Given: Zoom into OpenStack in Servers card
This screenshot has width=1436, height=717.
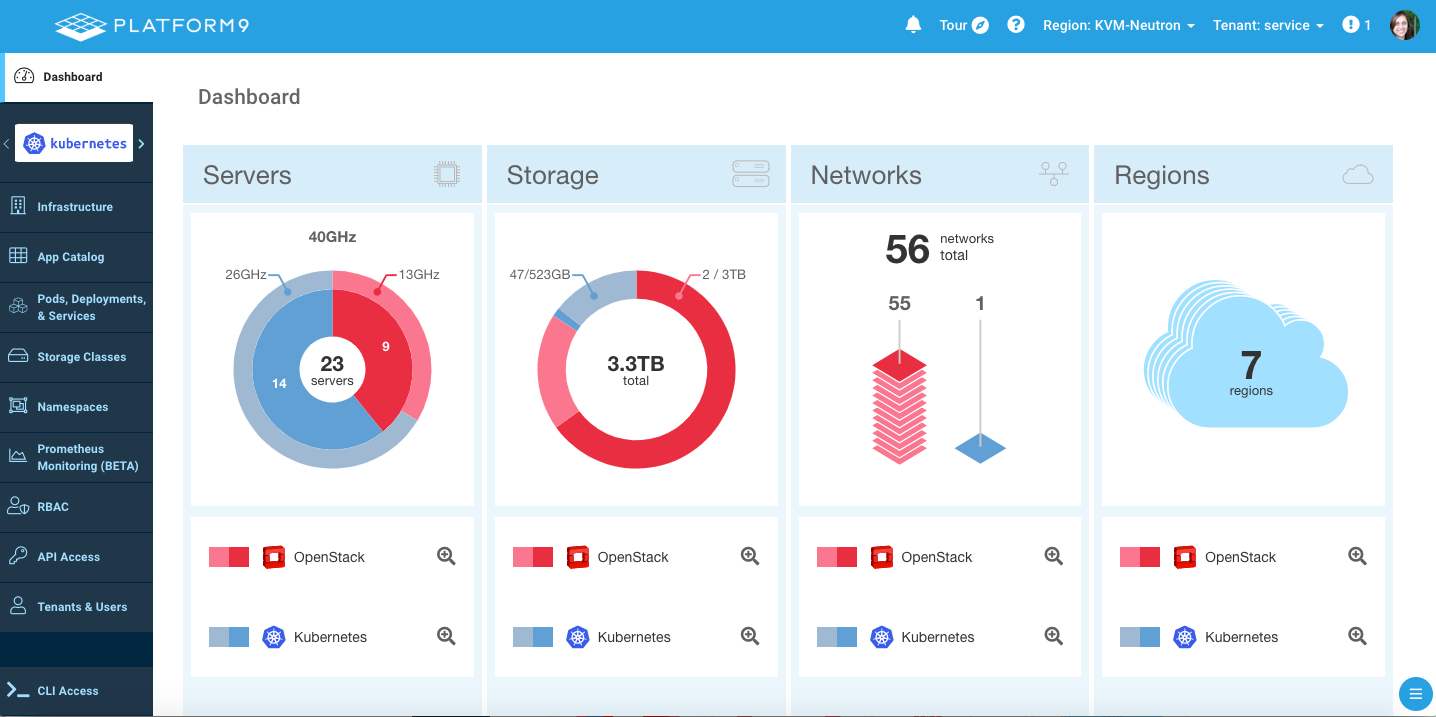Looking at the screenshot, I should [446, 556].
